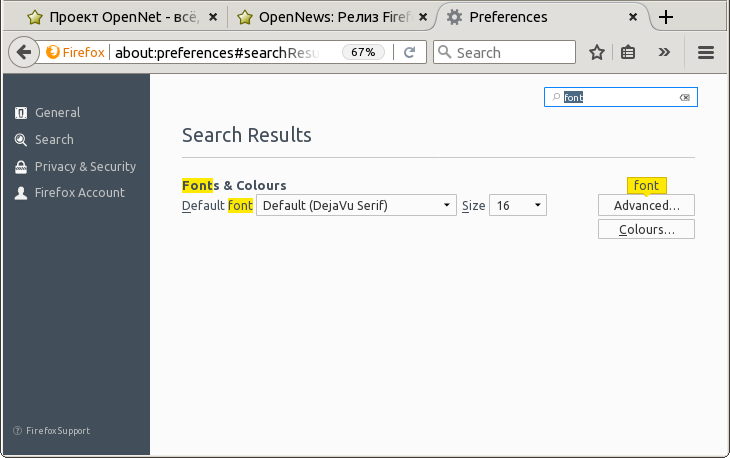Open the hamburger application menu
Viewport: 730px width, 458px height.
pos(706,53)
